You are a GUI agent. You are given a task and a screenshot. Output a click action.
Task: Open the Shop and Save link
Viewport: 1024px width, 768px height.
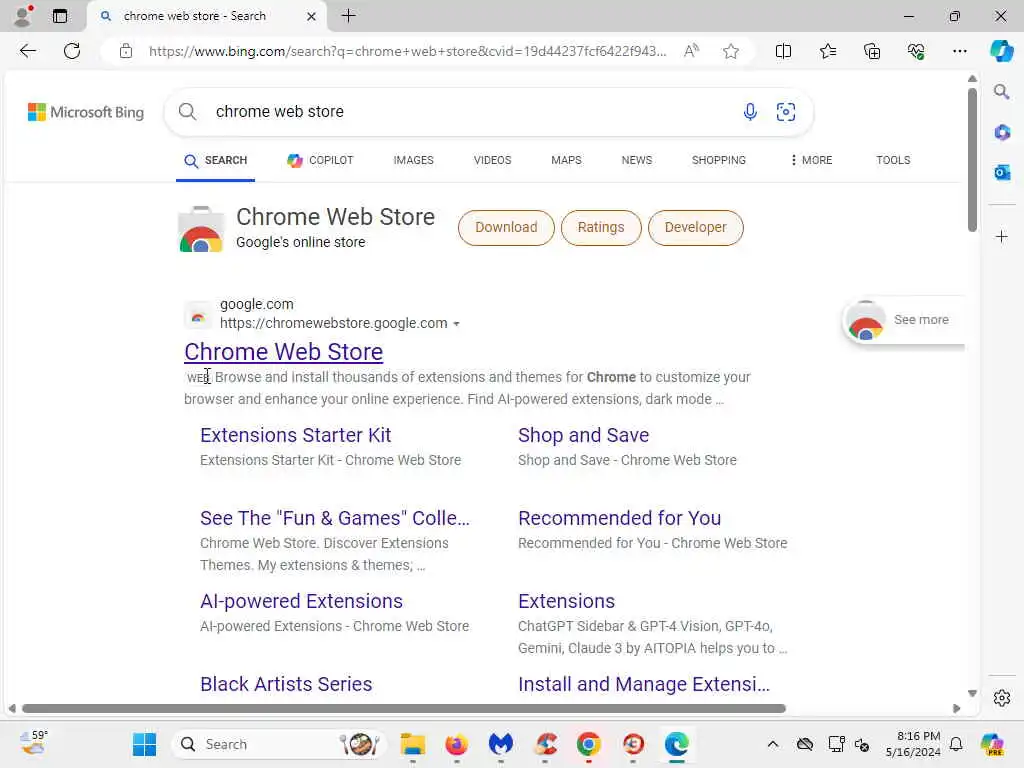583,436
